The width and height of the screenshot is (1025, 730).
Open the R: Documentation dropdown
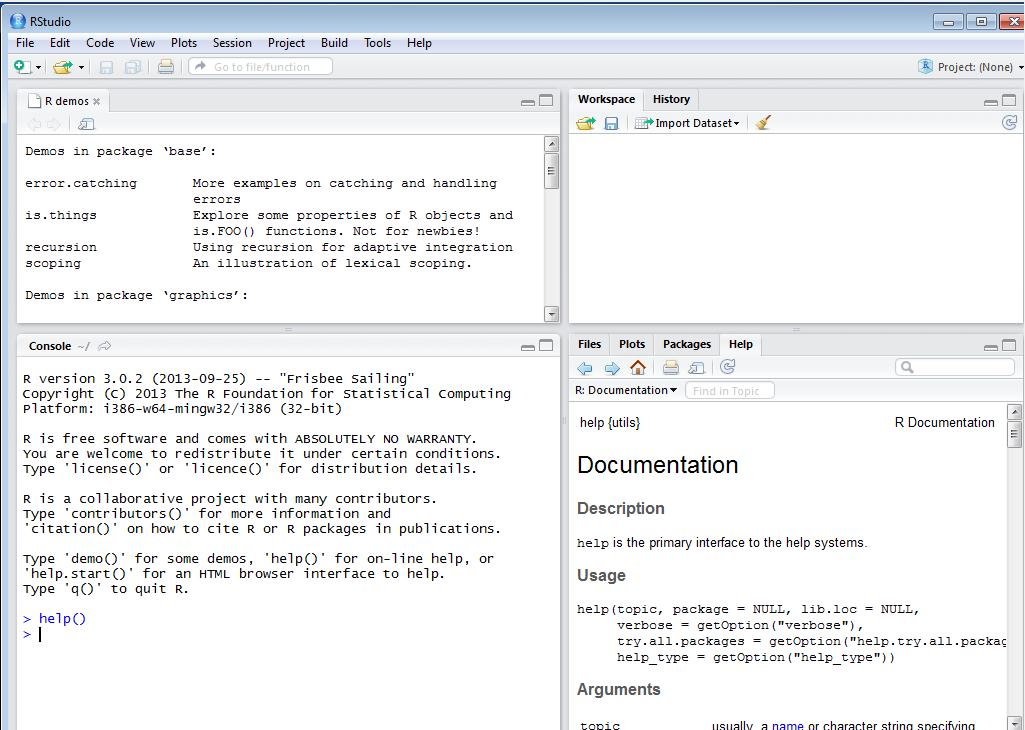click(626, 390)
